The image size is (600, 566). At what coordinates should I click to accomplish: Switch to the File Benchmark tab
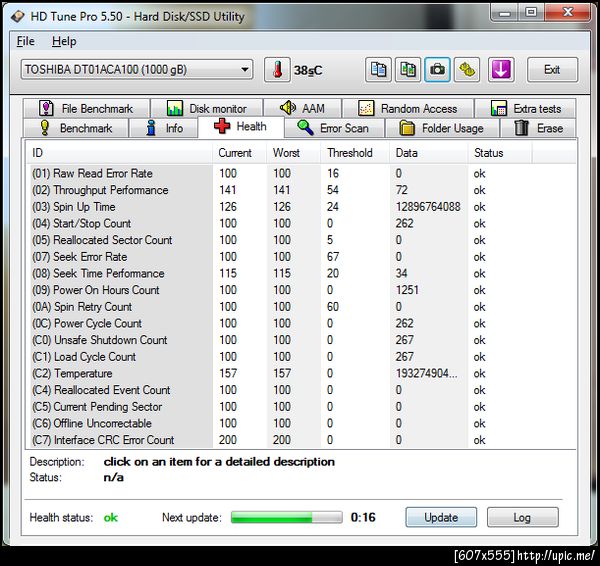pos(86,108)
